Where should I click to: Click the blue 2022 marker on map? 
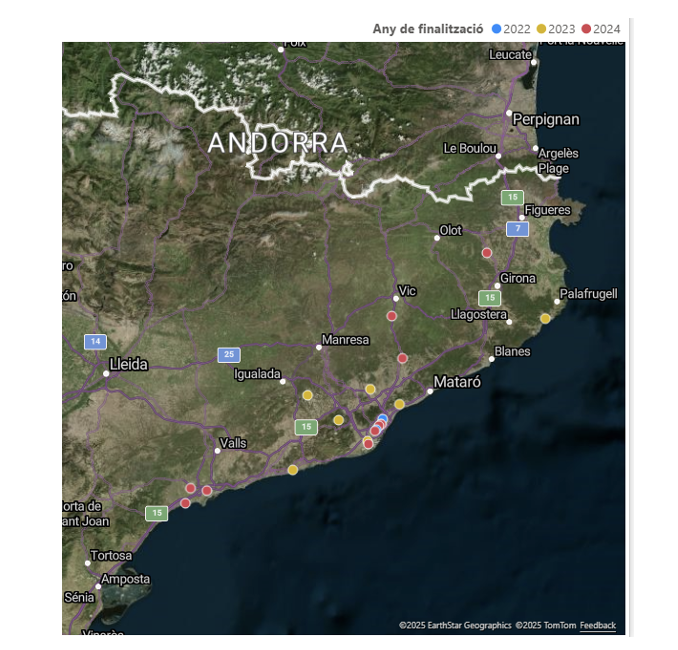click(x=383, y=419)
